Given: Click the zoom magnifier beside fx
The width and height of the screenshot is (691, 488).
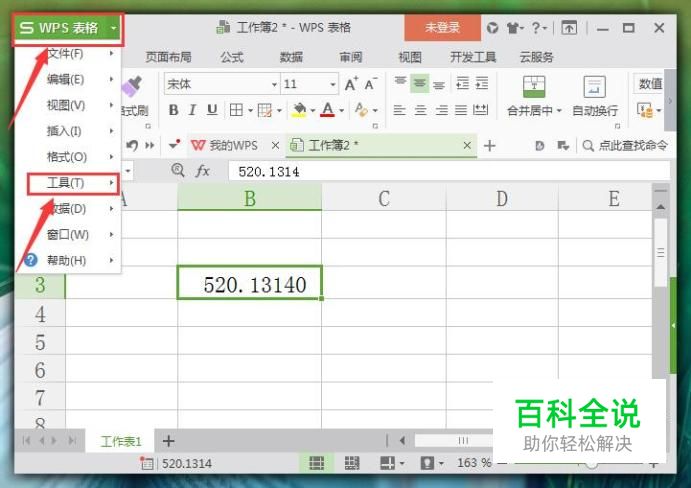Looking at the screenshot, I should point(178,170).
